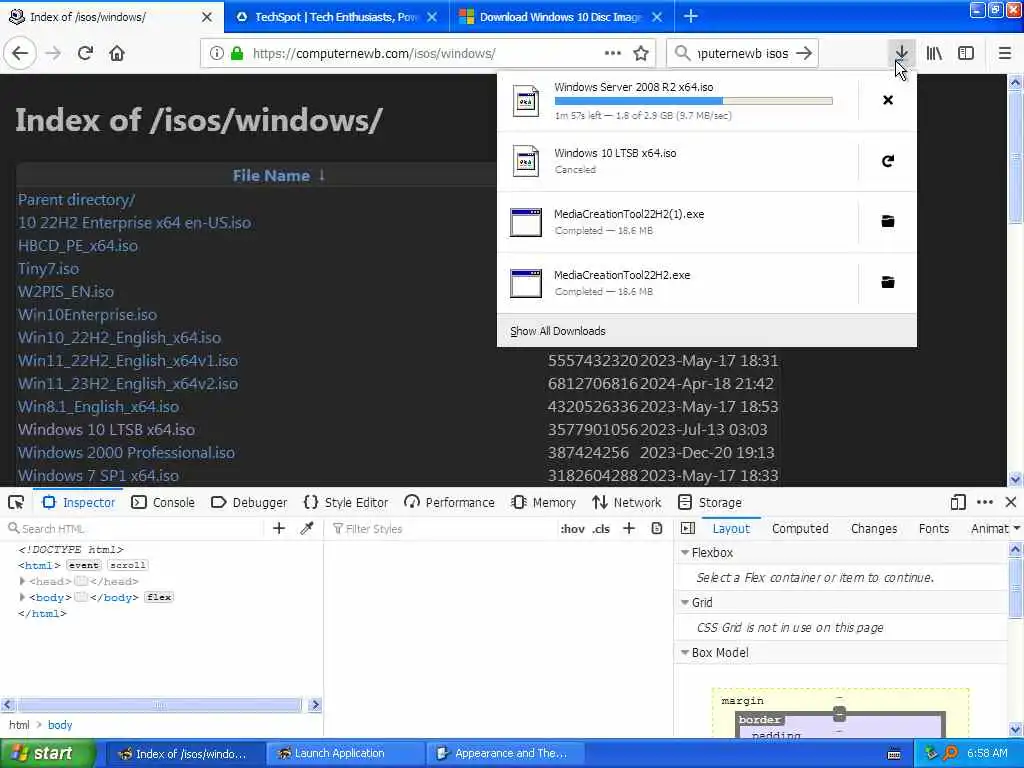Image resolution: width=1024 pixels, height=768 pixels.
Task: Reload the current page
Action: click(x=86, y=54)
